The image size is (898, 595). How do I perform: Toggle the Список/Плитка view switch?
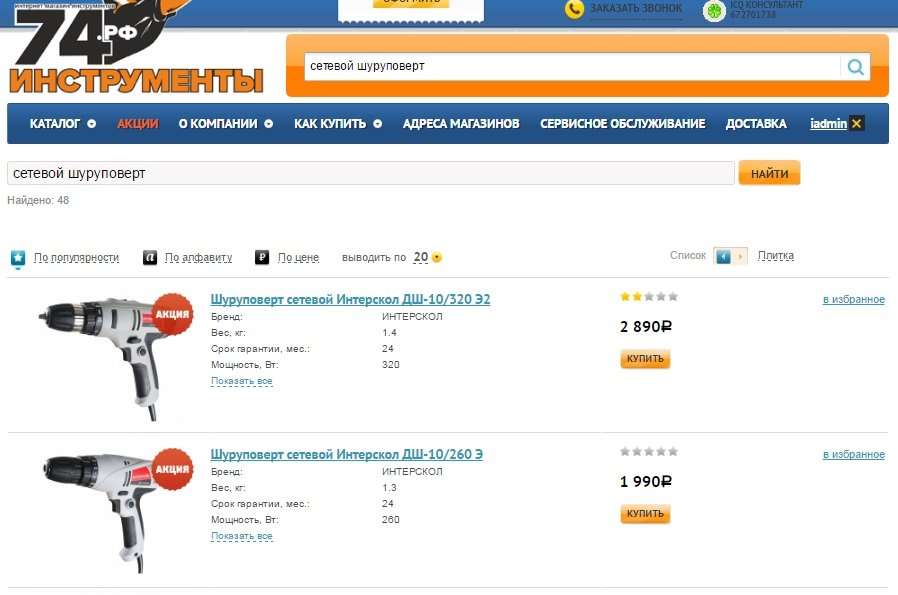click(730, 256)
